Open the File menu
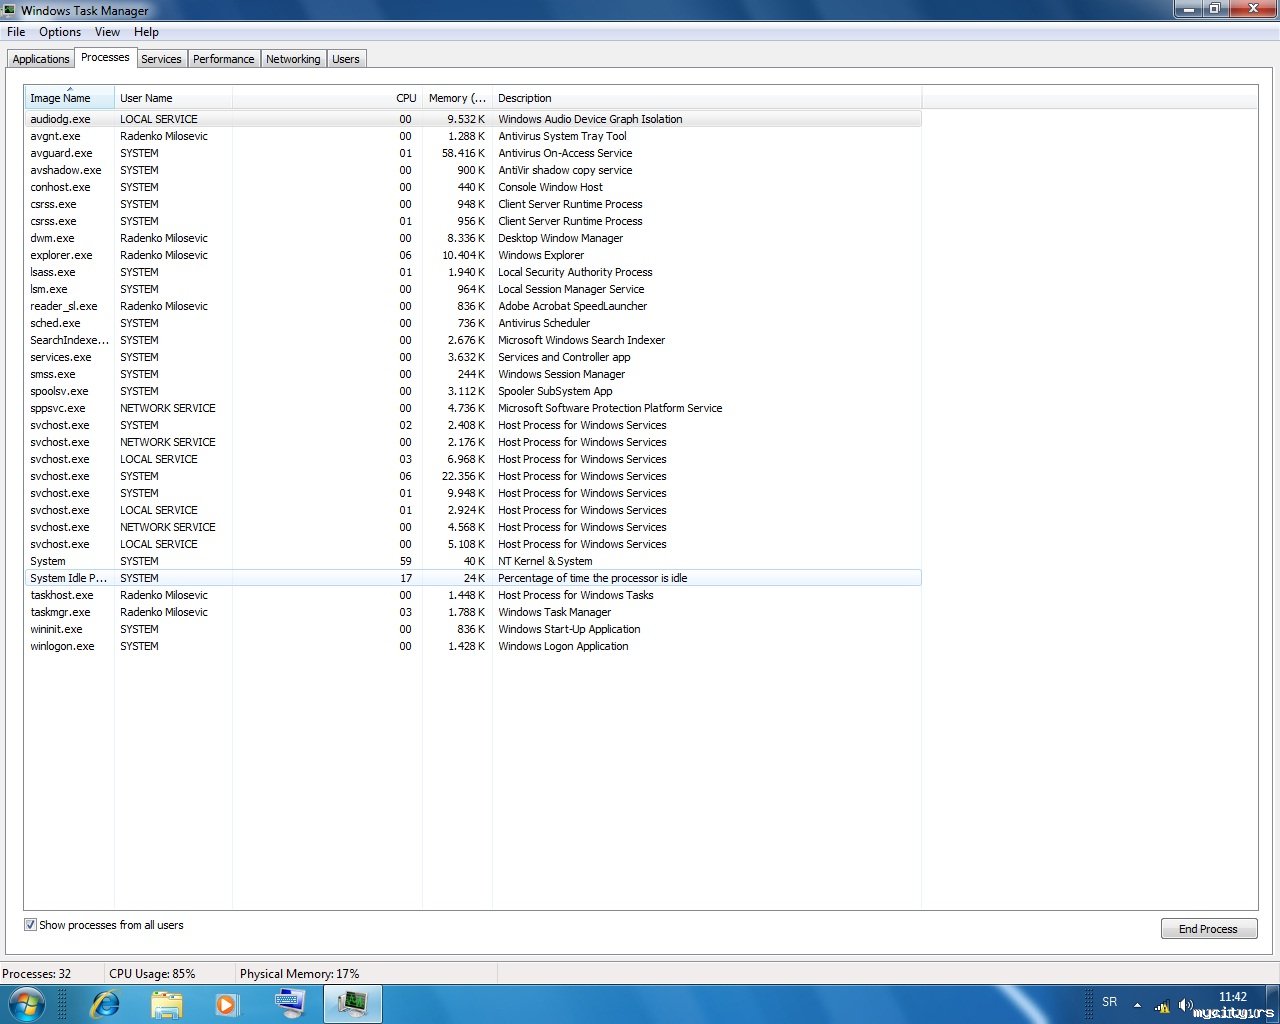This screenshot has height=1024, width=1280. tap(16, 32)
